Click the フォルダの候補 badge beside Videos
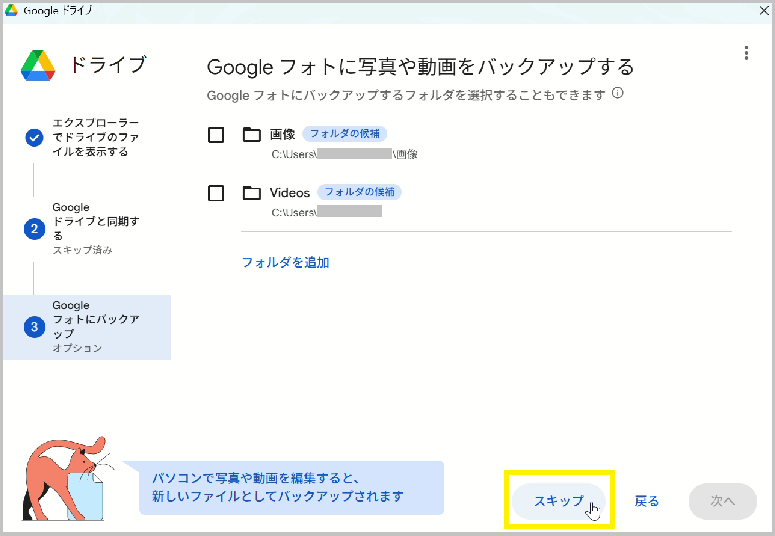 tap(359, 192)
